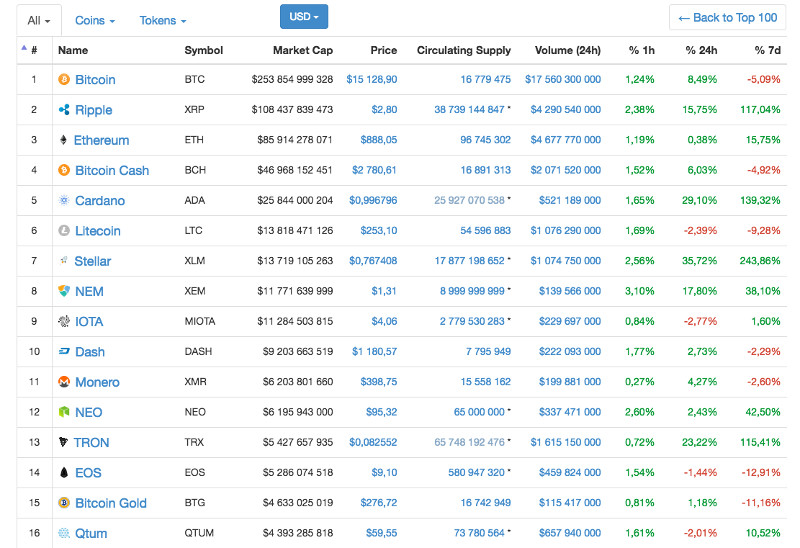Open the USD currency selector
The image size is (800, 548).
tap(304, 17)
